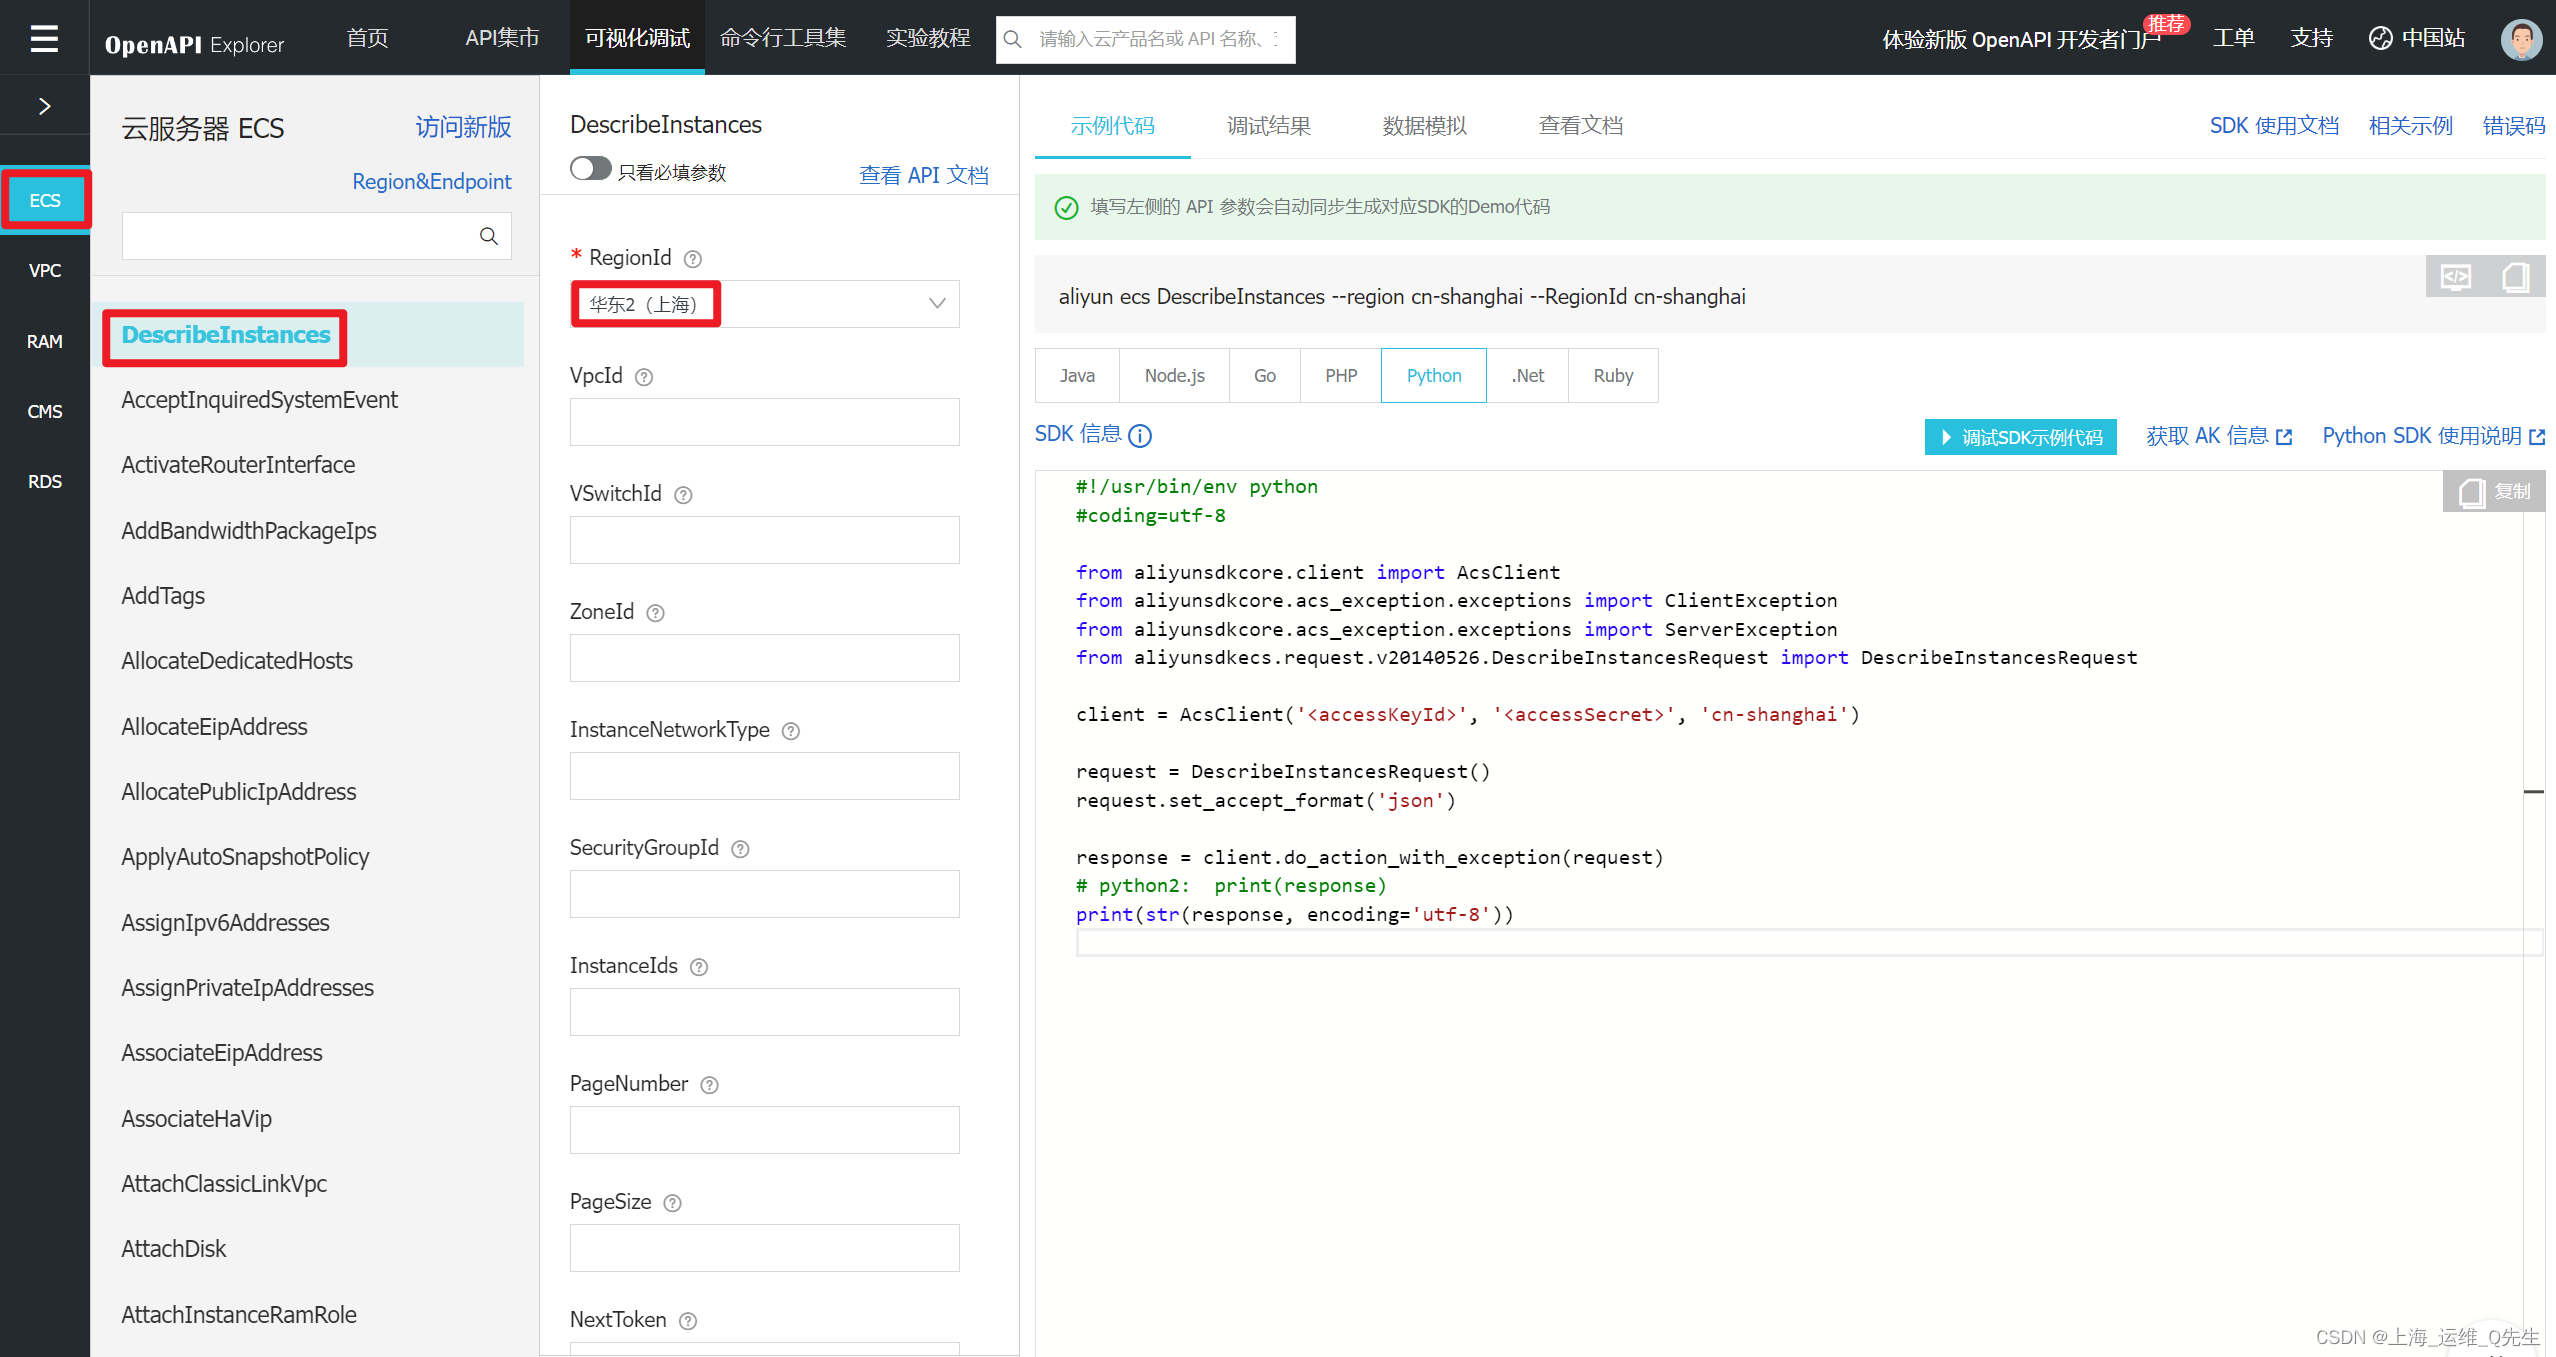Click the NextToken help question icon
Viewport: 2556px width, 1357px height.
point(687,1321)
